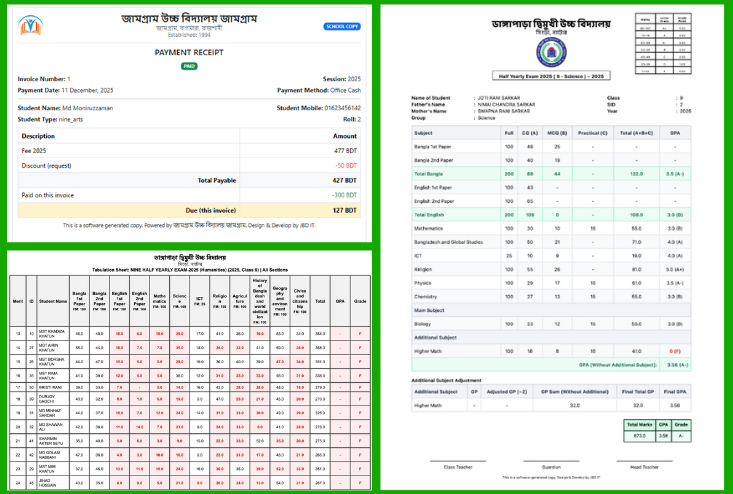The width and height of the screenshot is (733, 494).
Task: Click the Due (this invoice) row
Action: click(x=188, y=210)
